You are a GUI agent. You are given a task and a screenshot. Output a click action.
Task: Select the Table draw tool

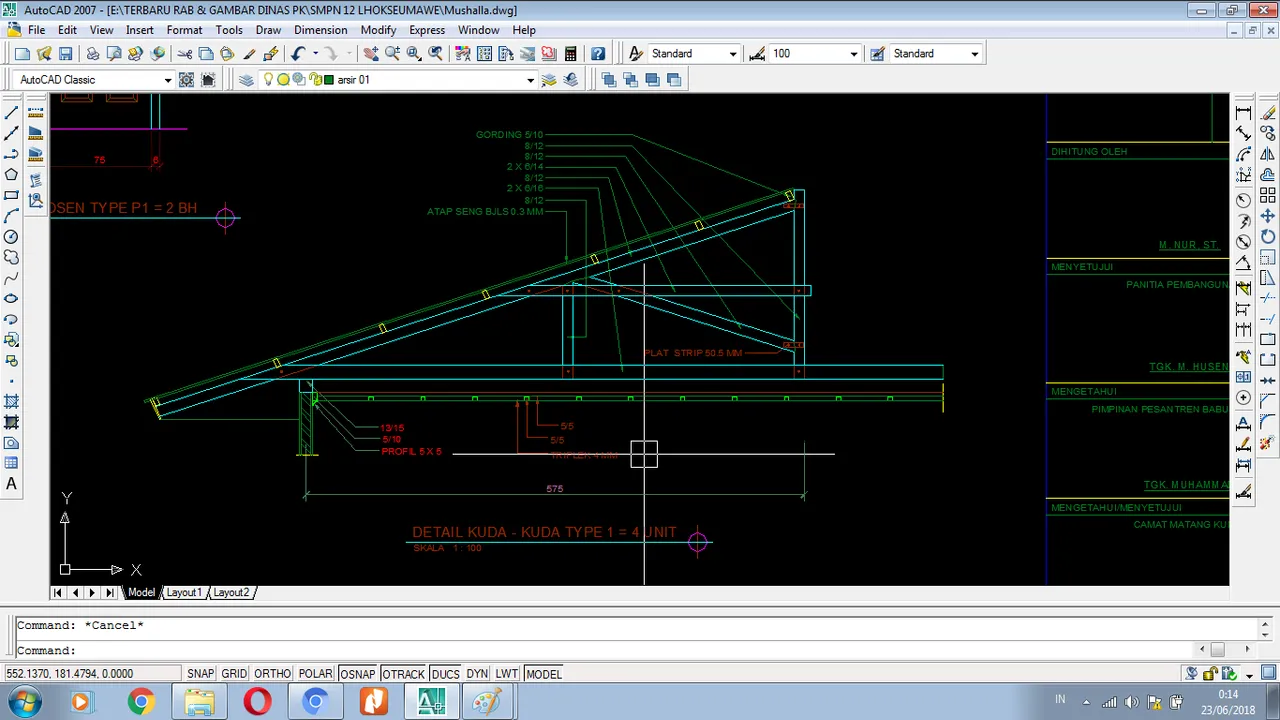tap(12, 463)
